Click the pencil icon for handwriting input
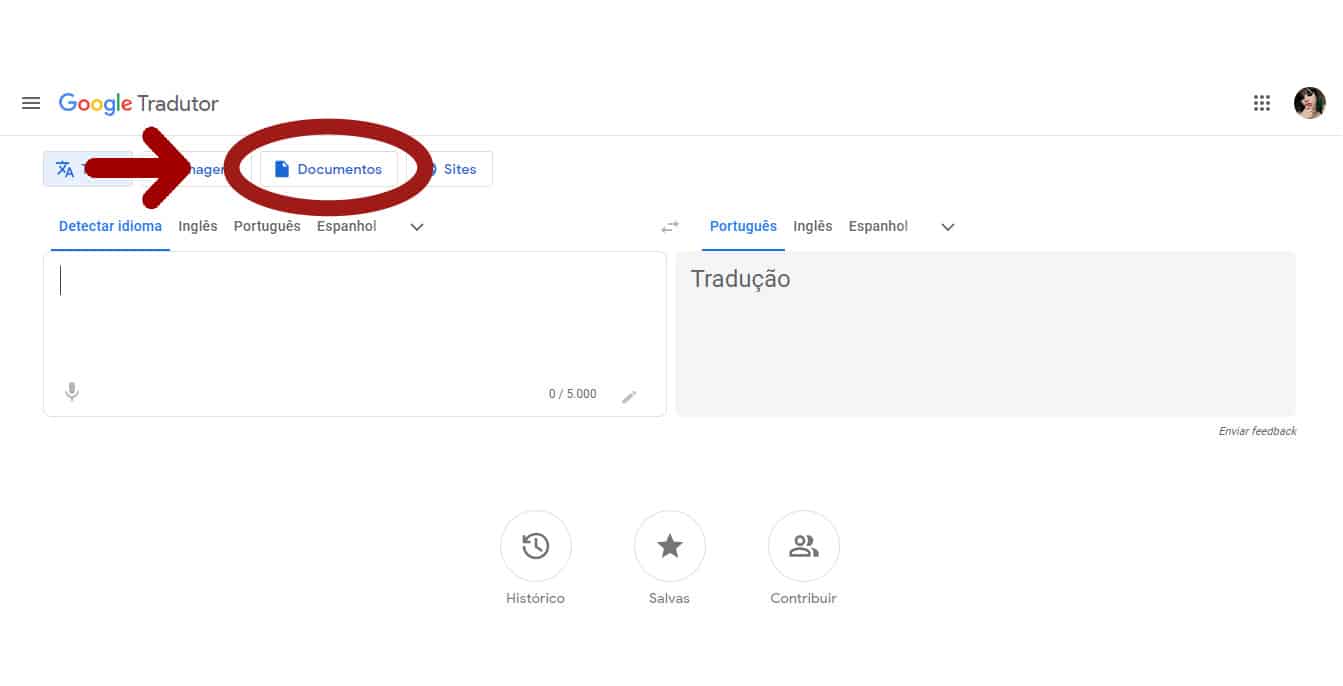 pyautogui.click(x=630, y=396)
